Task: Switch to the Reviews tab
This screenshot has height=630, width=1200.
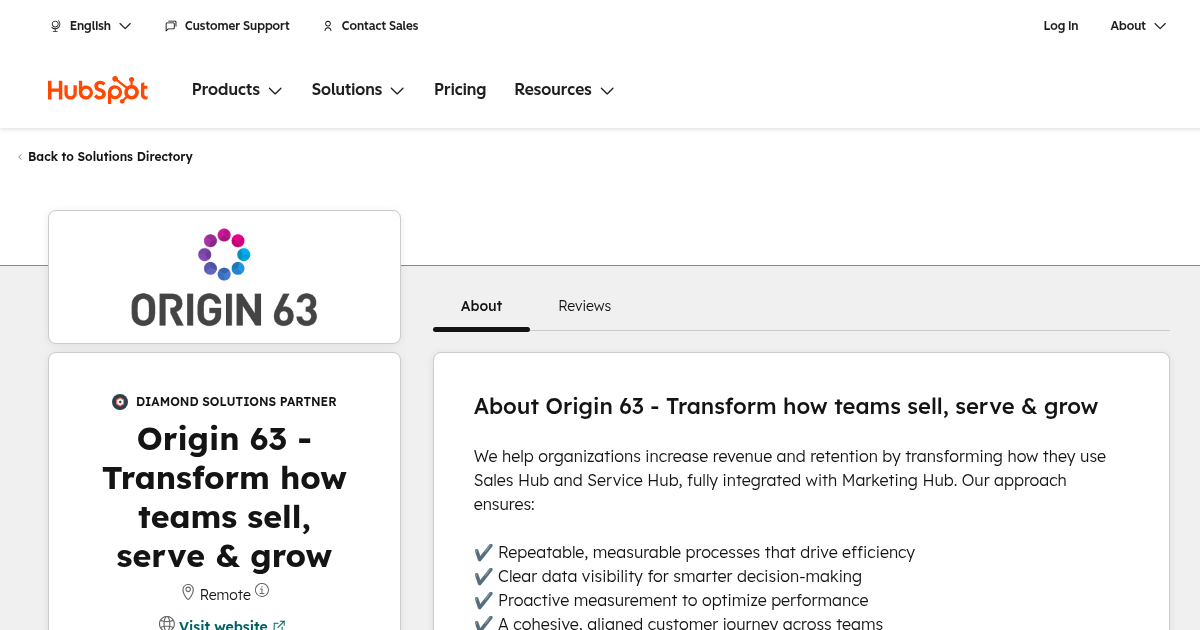Action: [x=585, y=306]
